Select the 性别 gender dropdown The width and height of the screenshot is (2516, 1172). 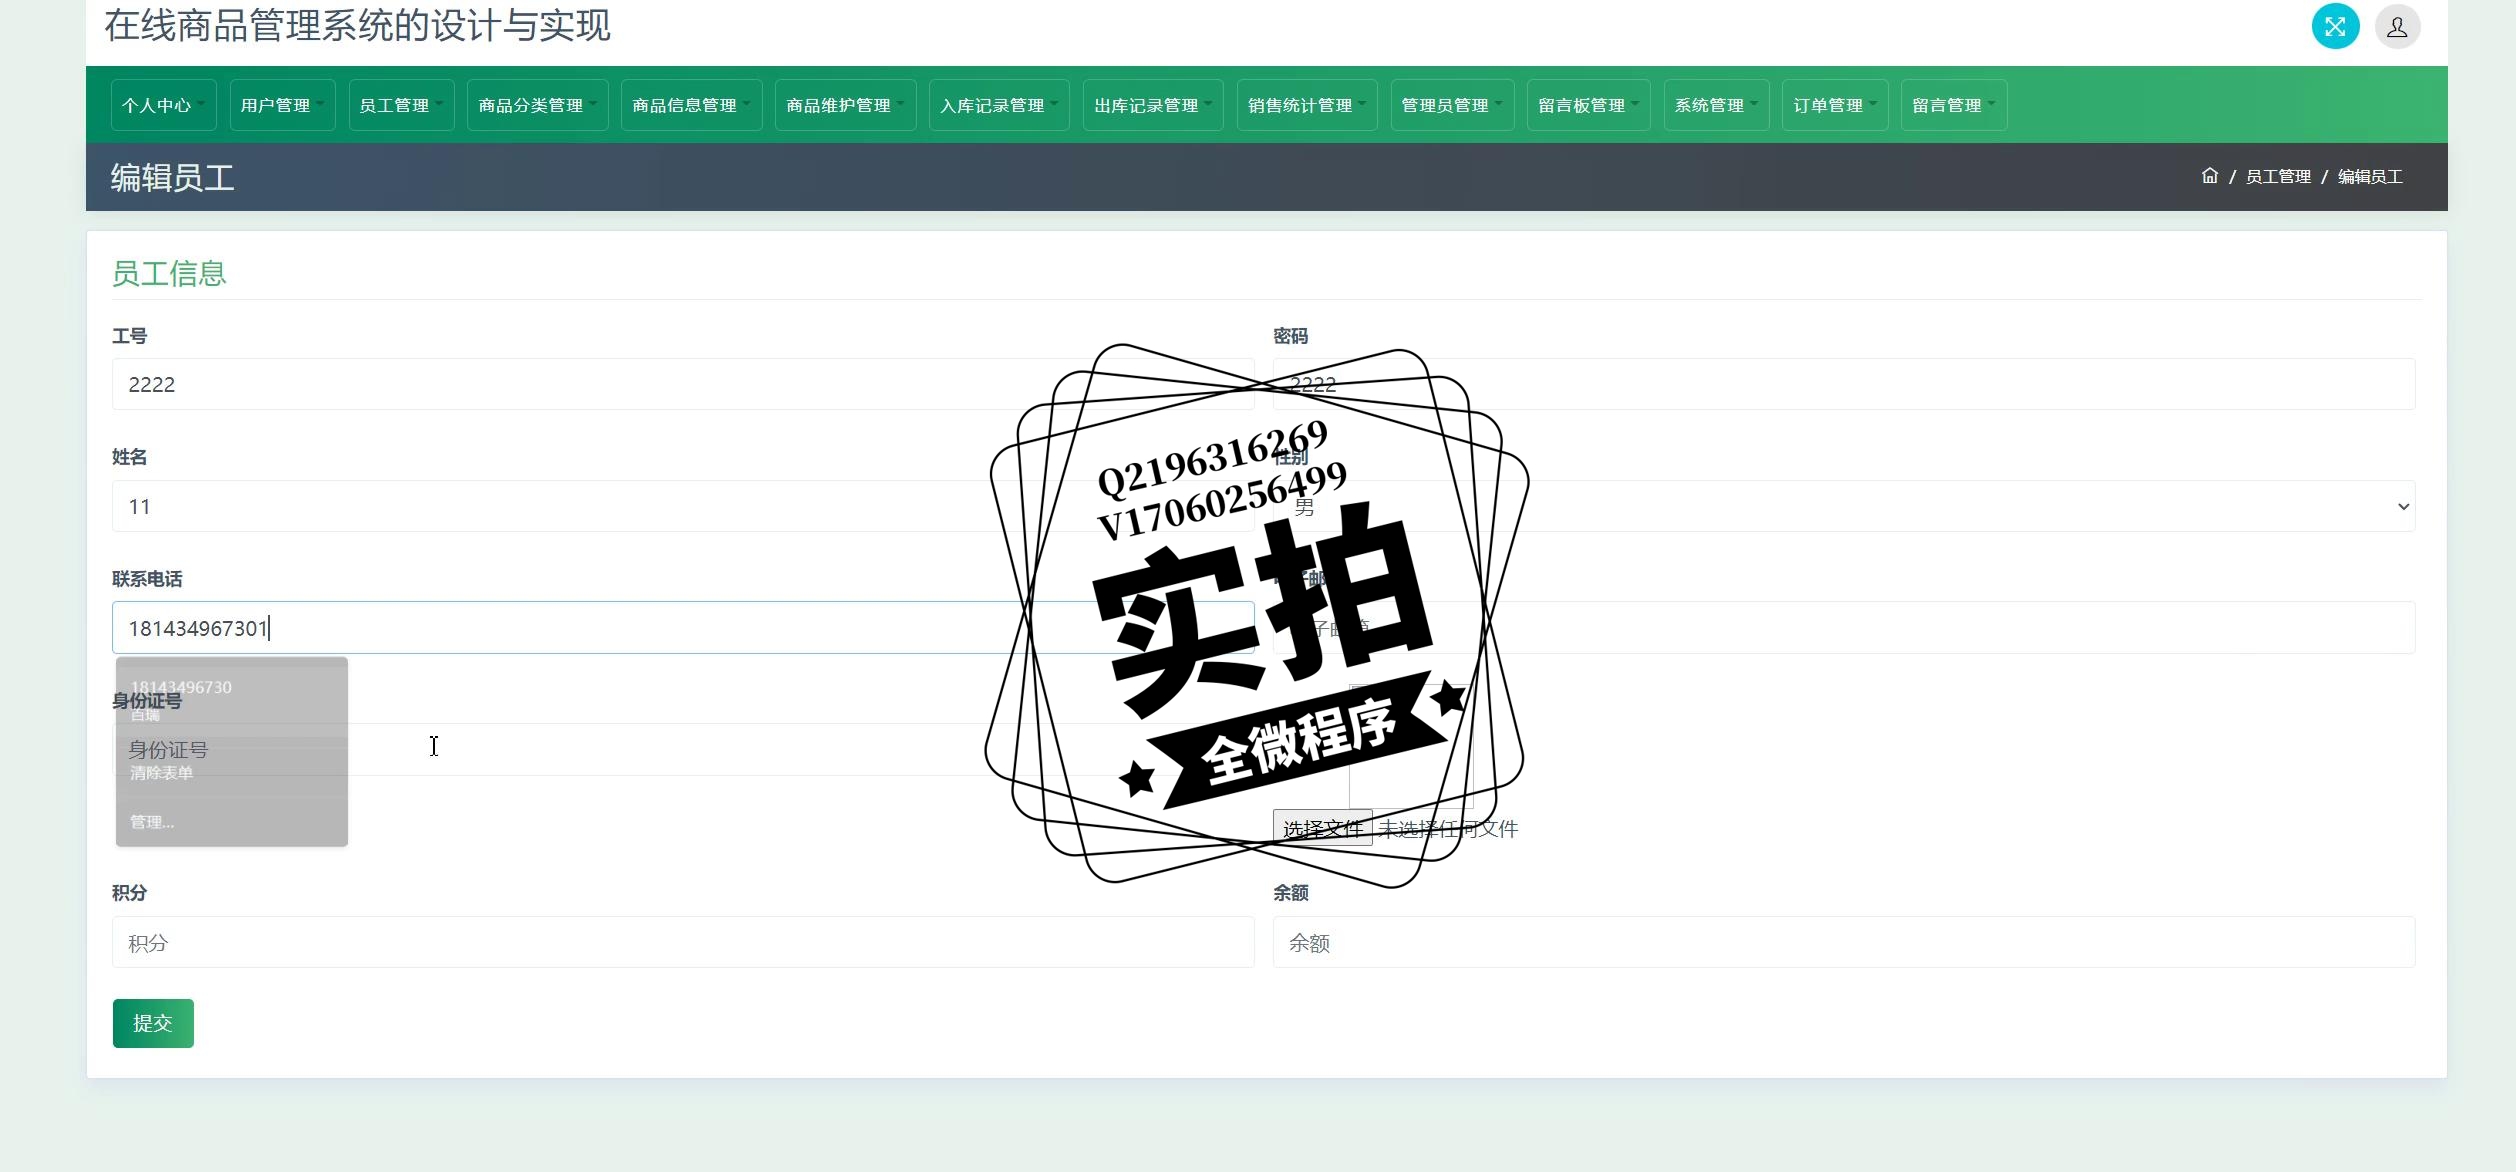pyautogui.click(x=1843, y=506)
